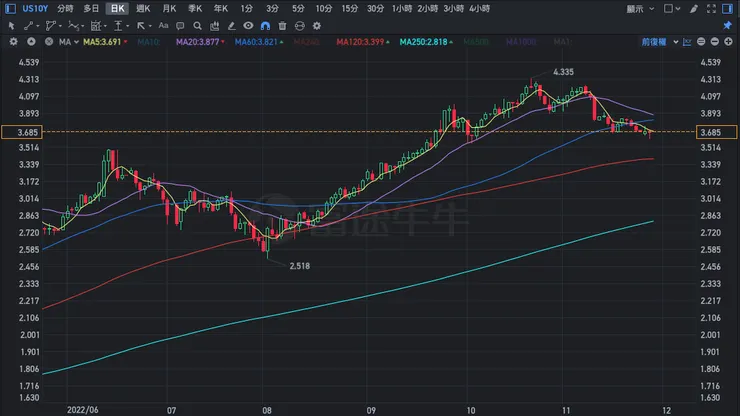The width and height of the screenshot is (740, 416).
Task: Remove MA indicator with X circle
Action: pos(49,42)
